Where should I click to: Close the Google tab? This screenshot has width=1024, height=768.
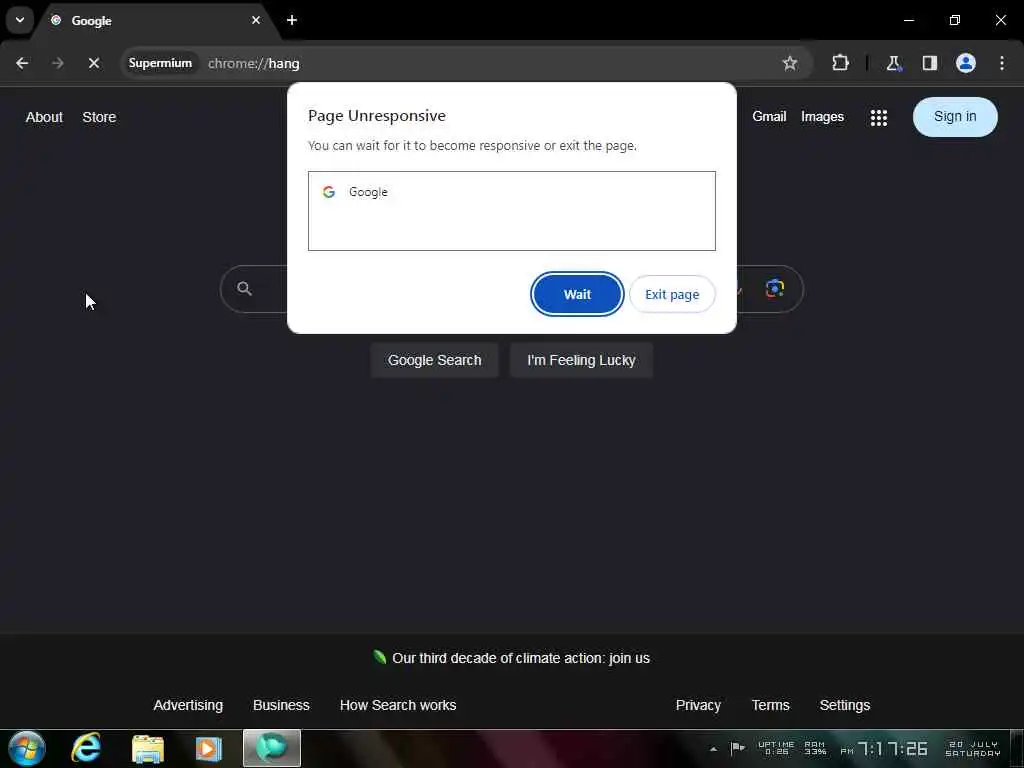256,20
